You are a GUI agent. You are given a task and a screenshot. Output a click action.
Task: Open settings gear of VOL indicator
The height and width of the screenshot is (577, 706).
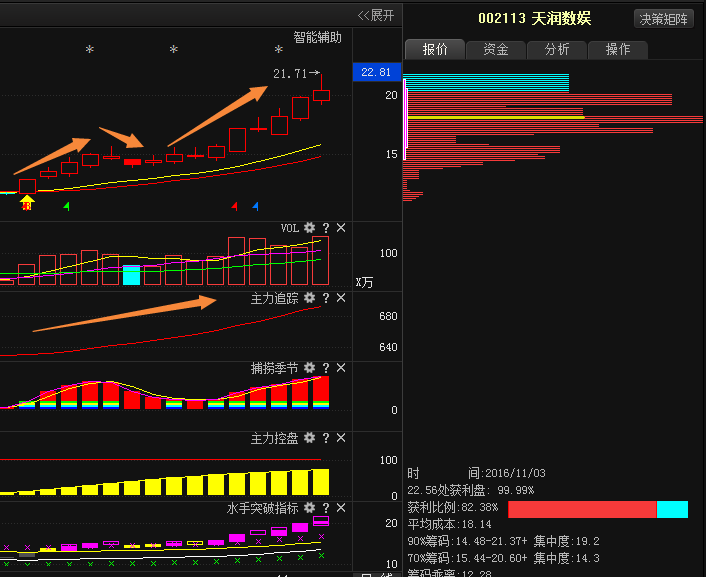point(309,228)
